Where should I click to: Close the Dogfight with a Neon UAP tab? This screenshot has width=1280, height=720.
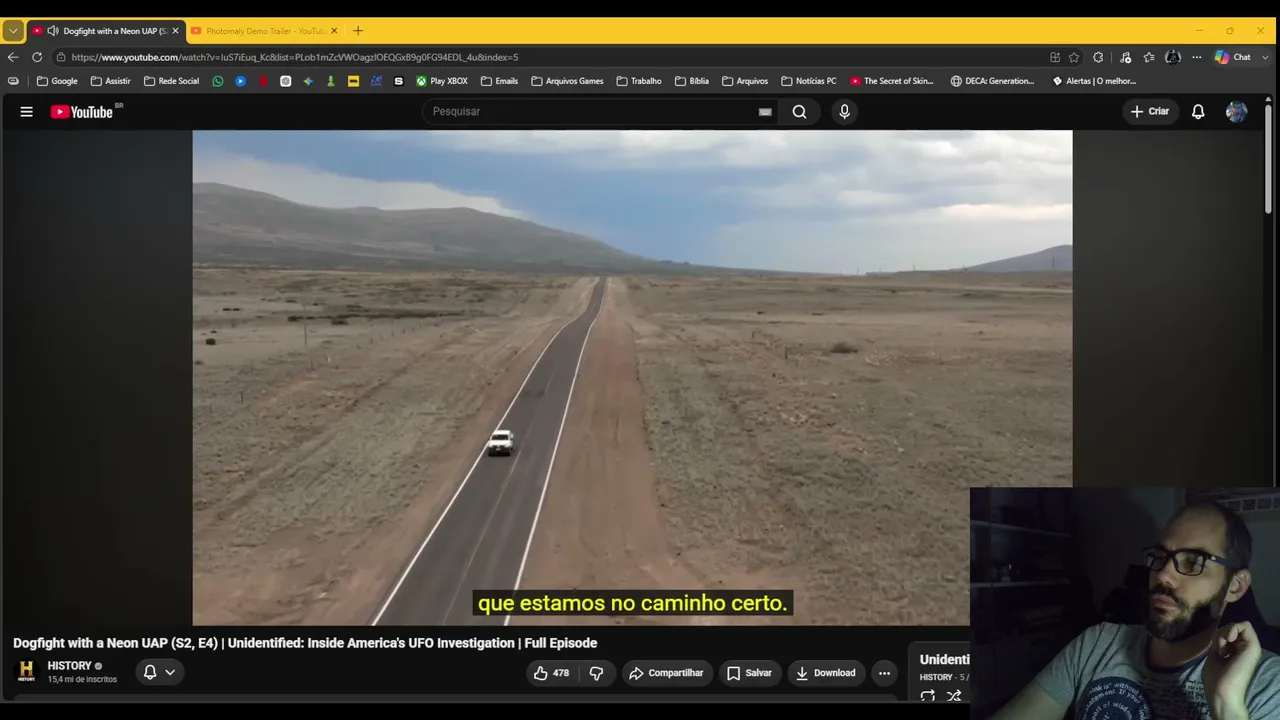pyautogui.click(x=175, y=31)
